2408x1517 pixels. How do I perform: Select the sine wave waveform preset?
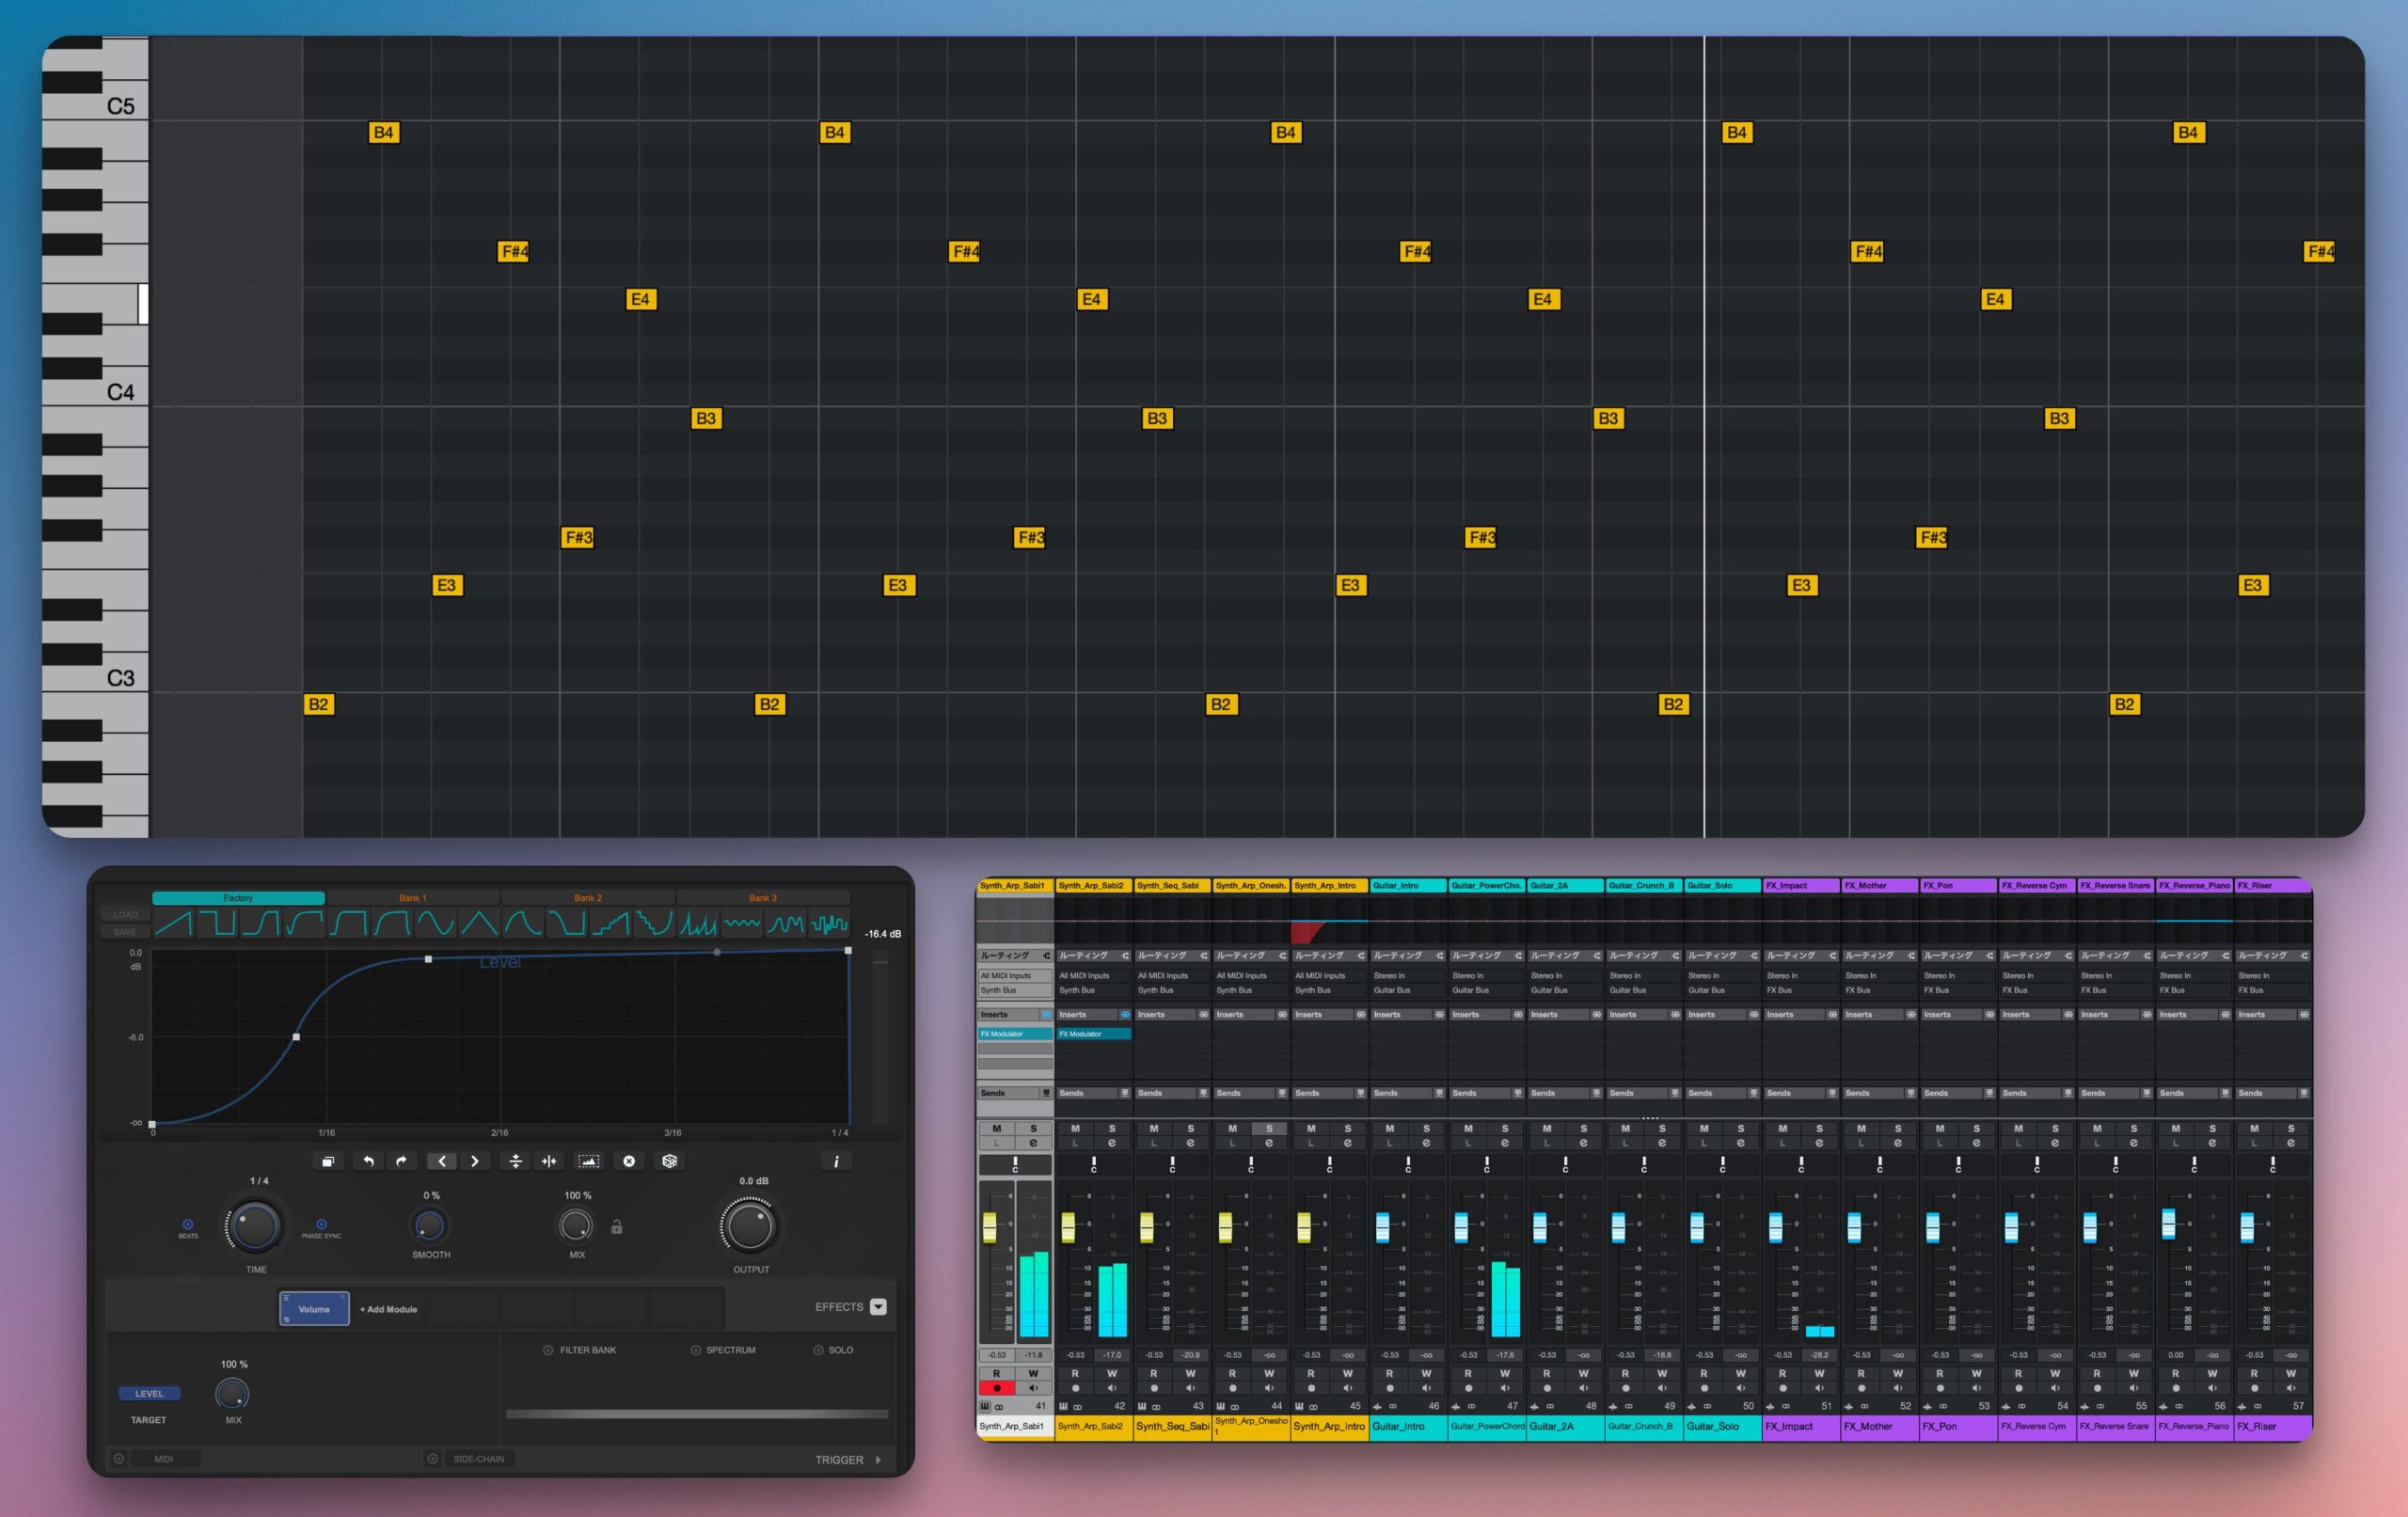click(x=435, y=923)
